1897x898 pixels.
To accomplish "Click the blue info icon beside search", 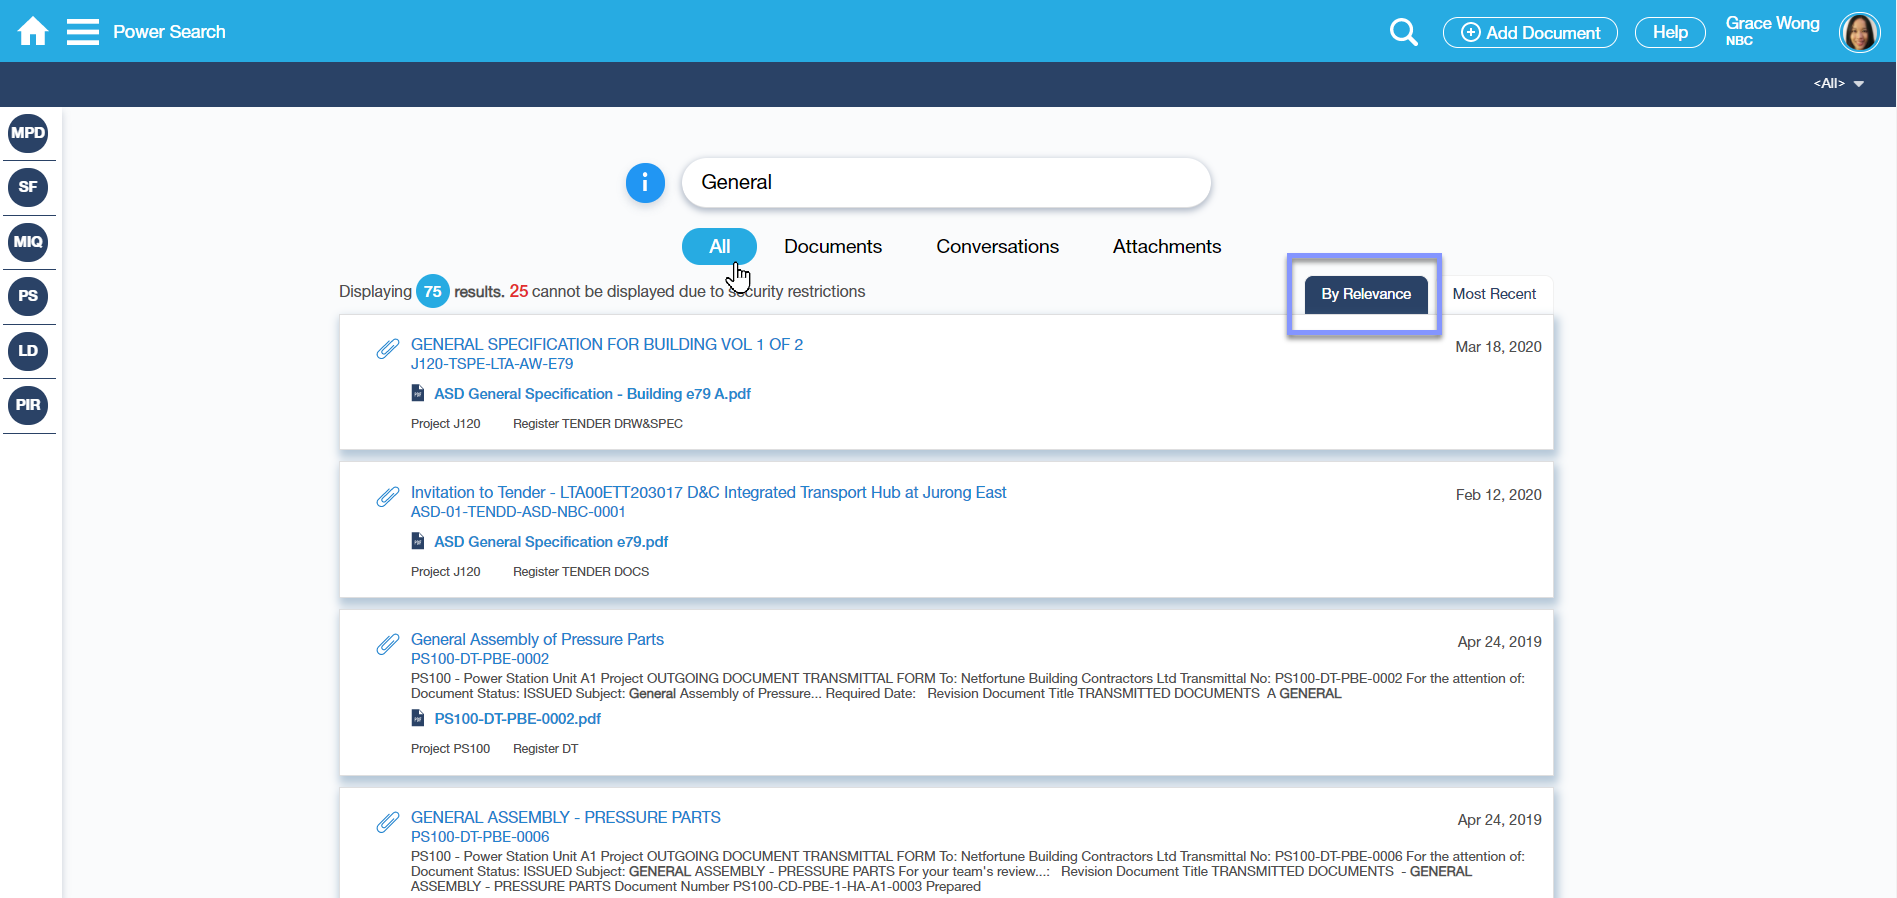I will click(x=645, y=183).
